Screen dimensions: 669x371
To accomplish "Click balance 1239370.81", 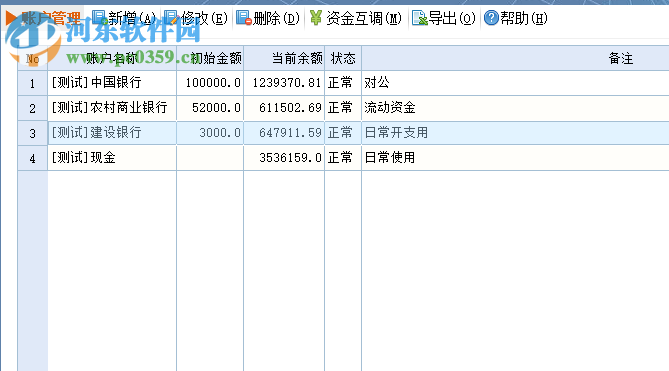I will [287, 83].
